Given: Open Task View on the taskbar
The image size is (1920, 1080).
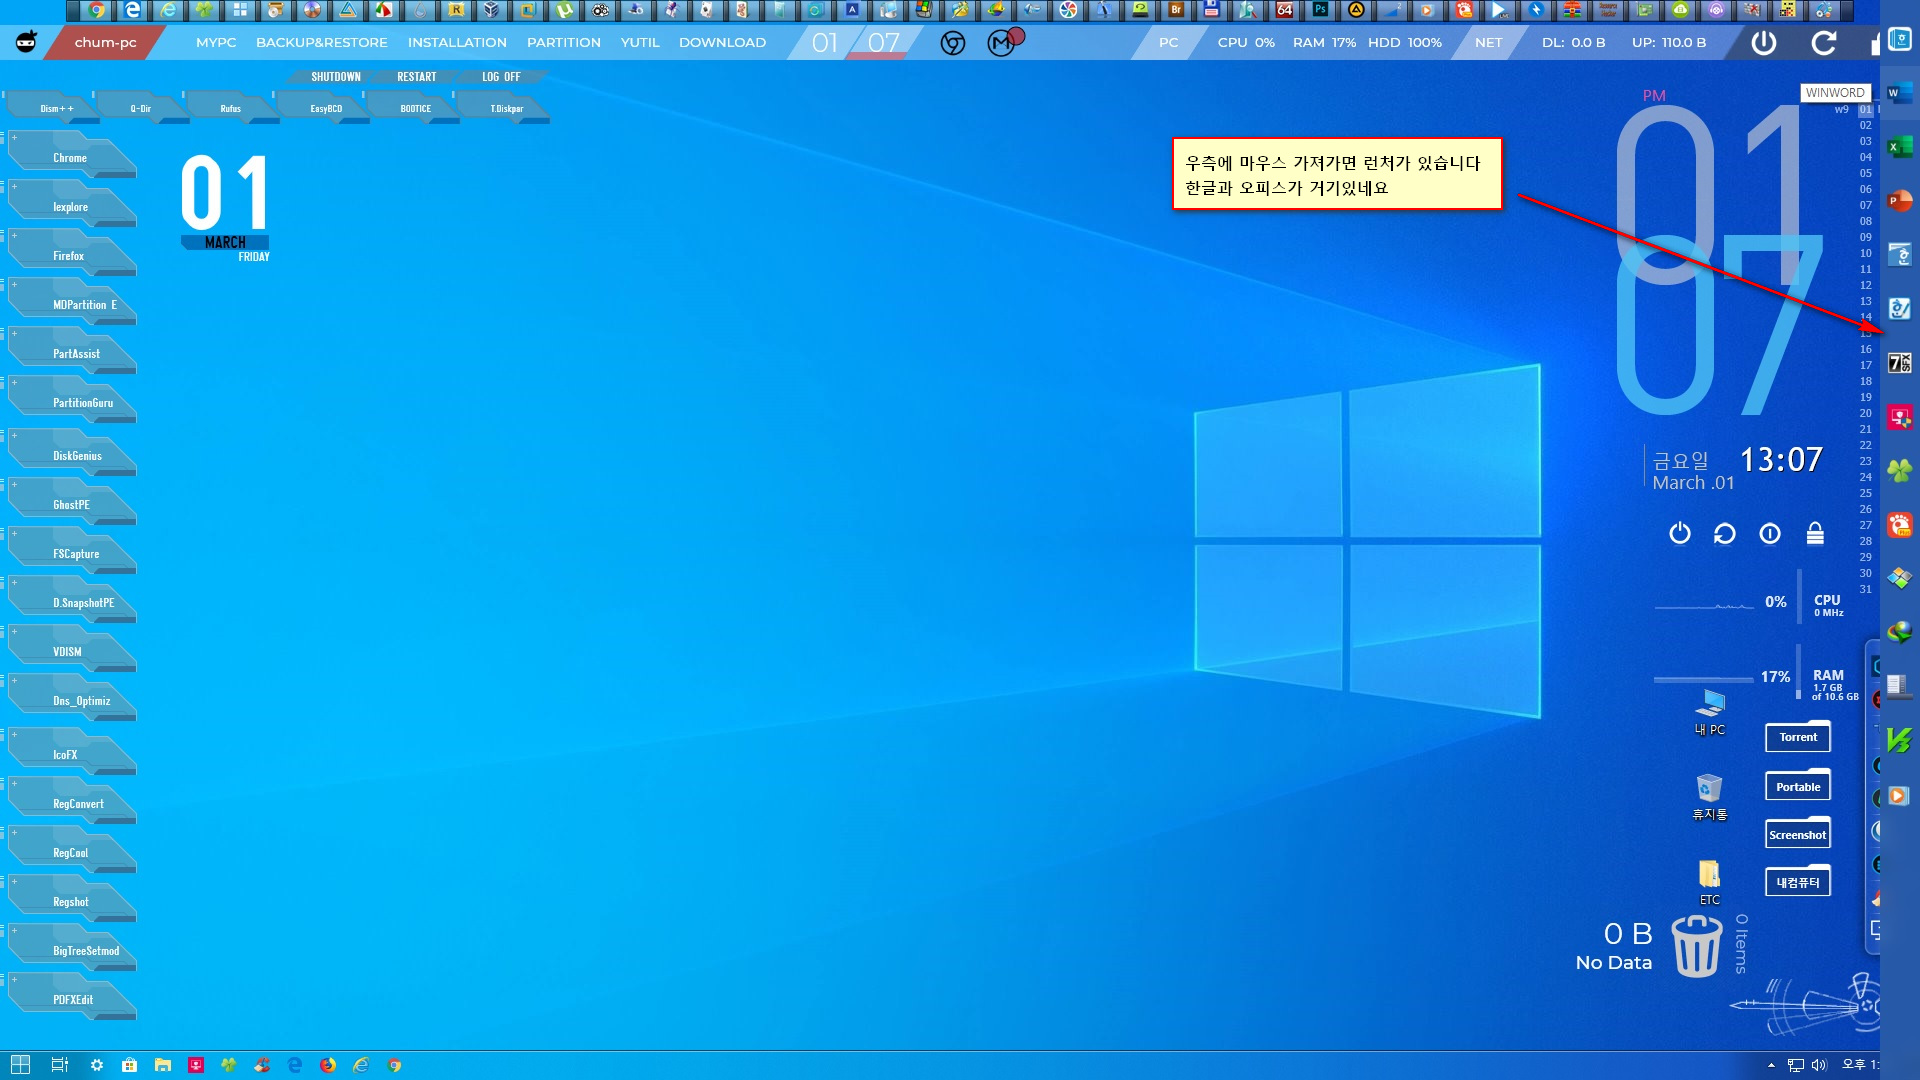Looking at the screenshot, I should 59,1065.
